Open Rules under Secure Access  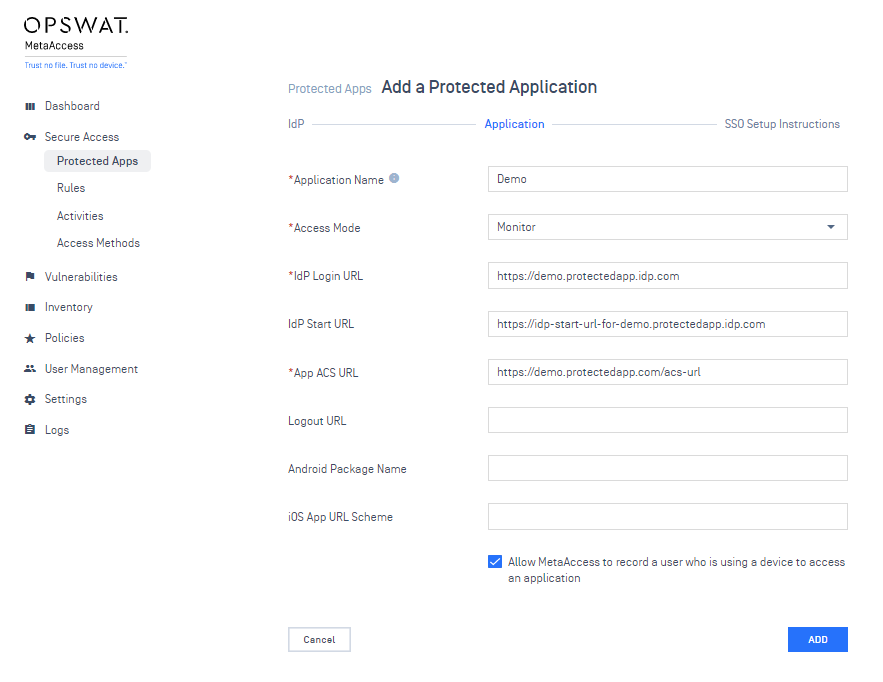click(71, 188)
